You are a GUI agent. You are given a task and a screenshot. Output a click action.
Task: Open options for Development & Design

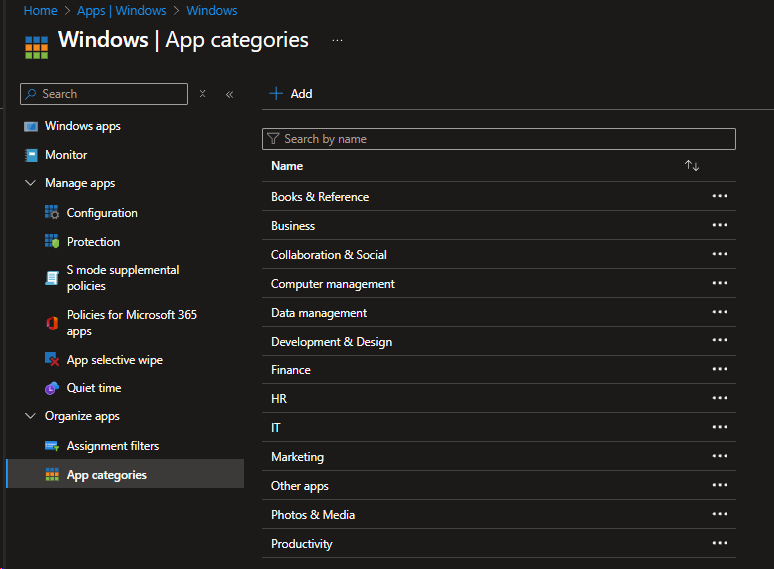tap(720, 340)
